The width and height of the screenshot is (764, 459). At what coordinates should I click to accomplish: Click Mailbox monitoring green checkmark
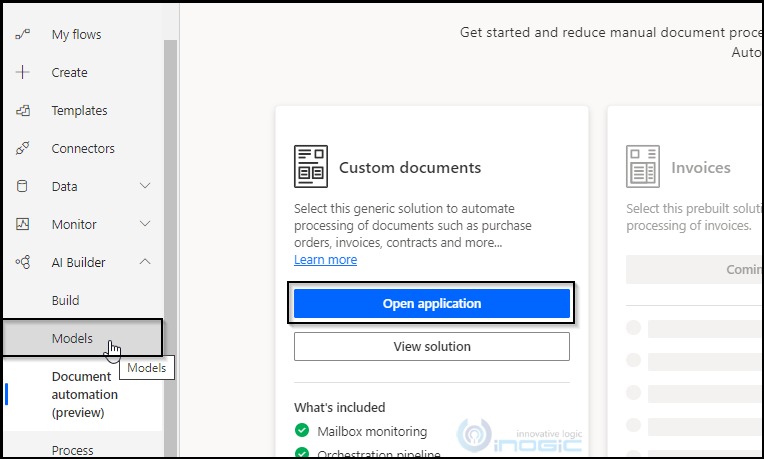coord(302,431)
